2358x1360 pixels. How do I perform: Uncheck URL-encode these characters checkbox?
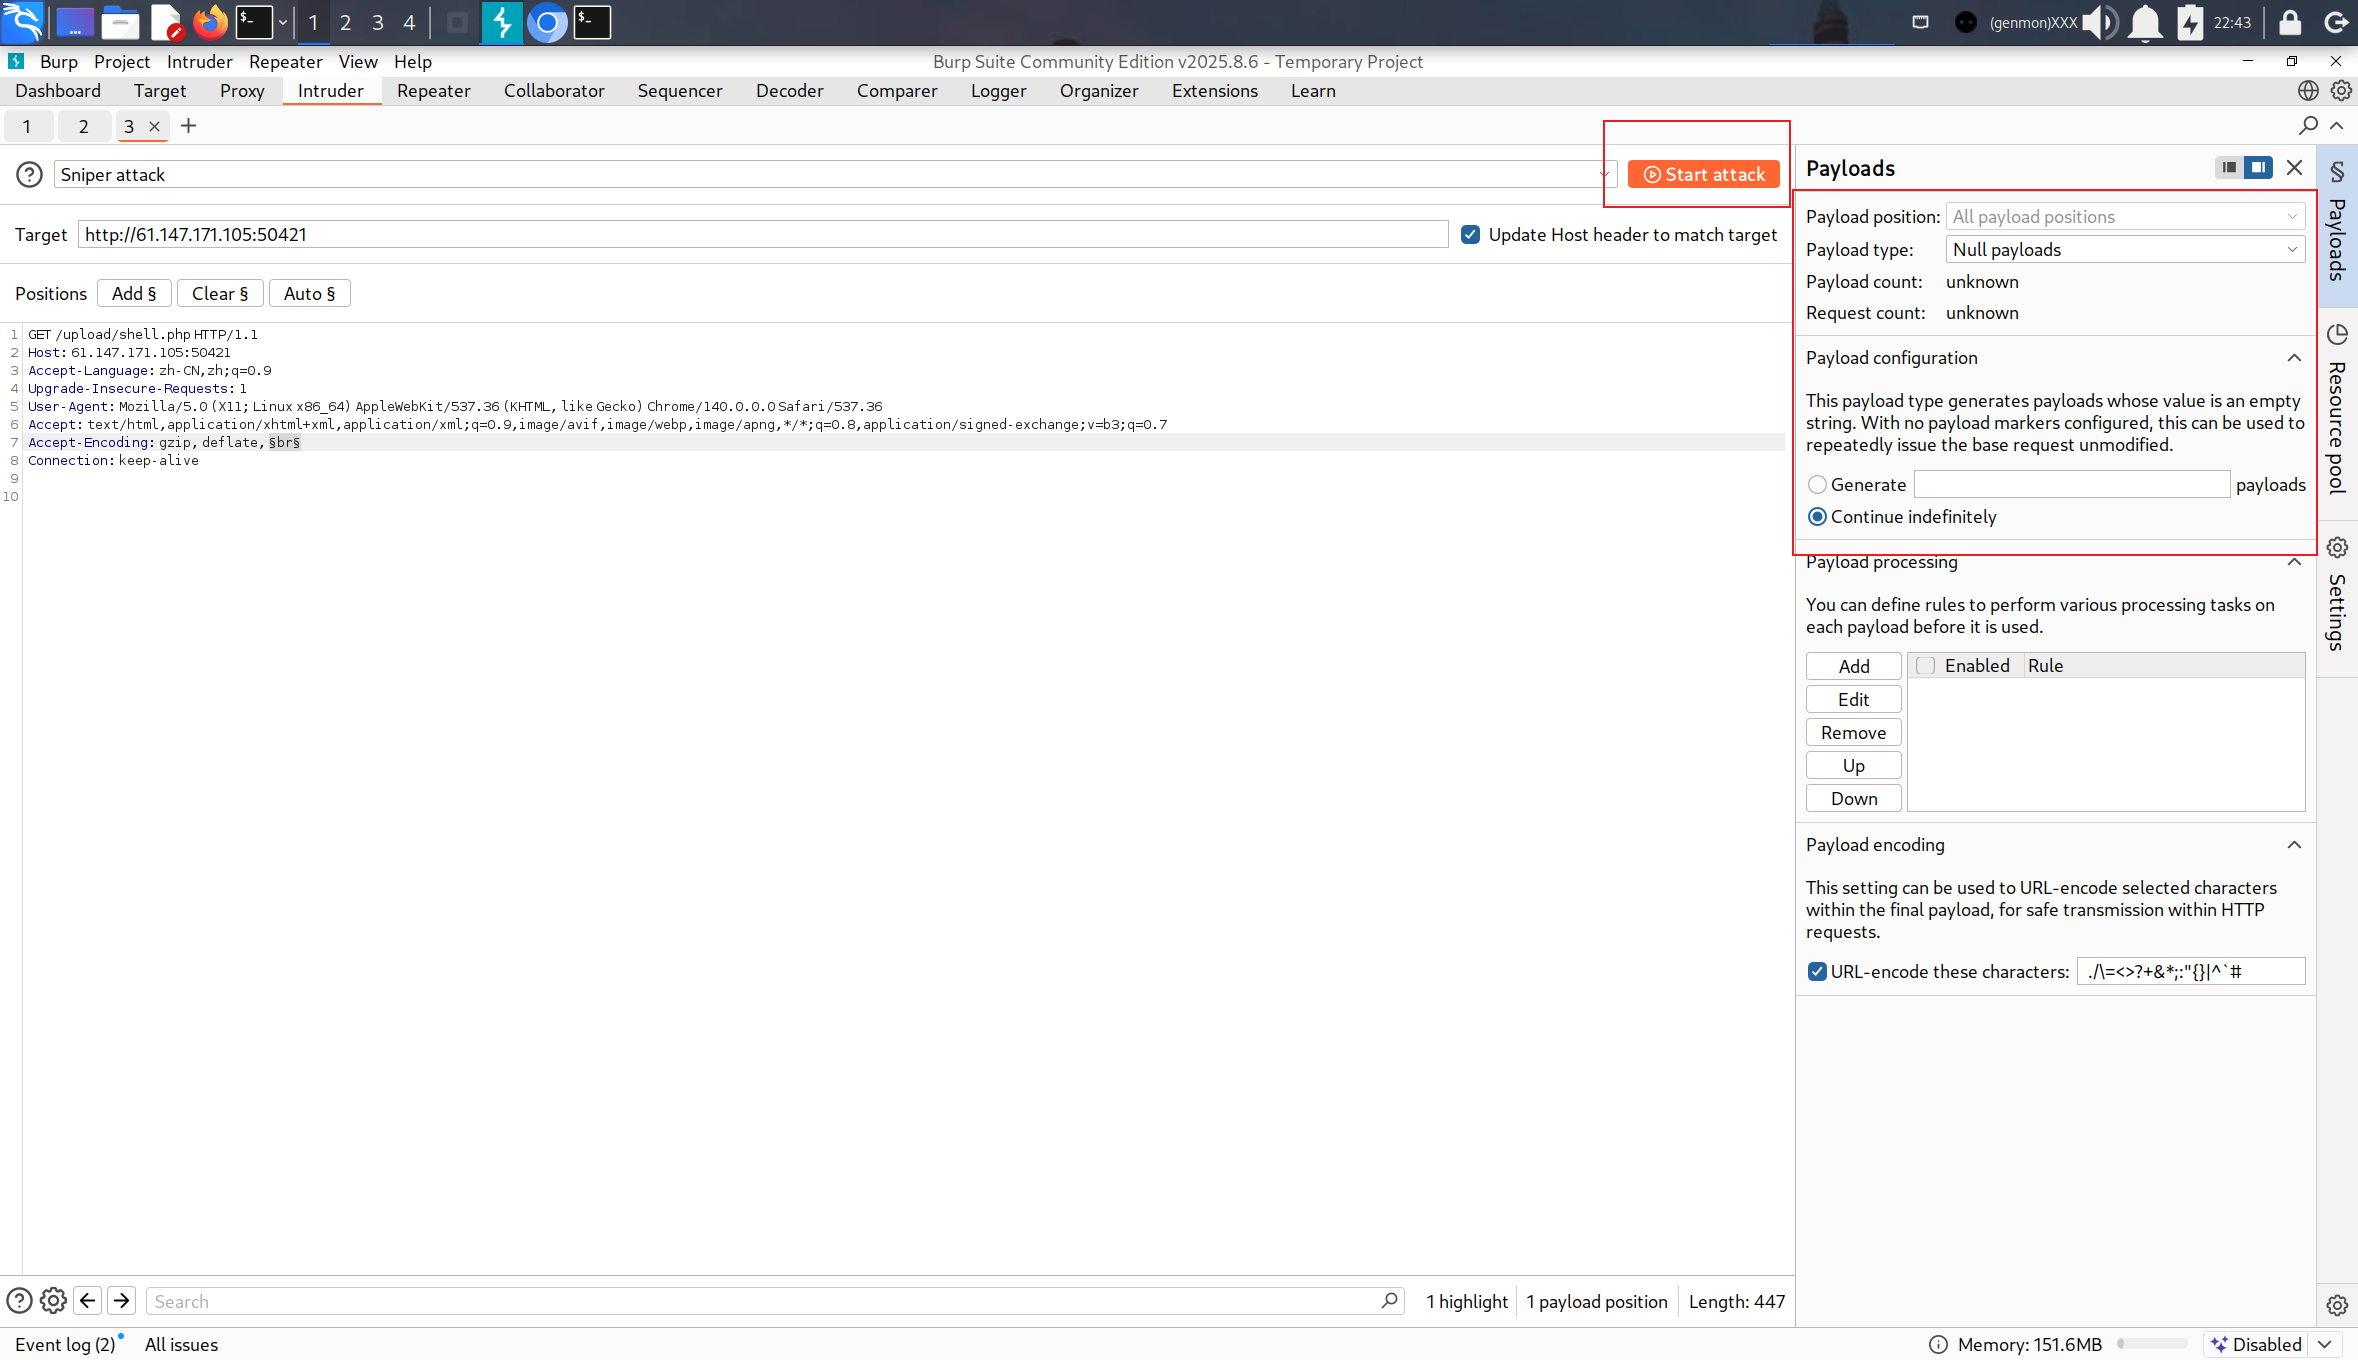click(x=1817, y=971)
